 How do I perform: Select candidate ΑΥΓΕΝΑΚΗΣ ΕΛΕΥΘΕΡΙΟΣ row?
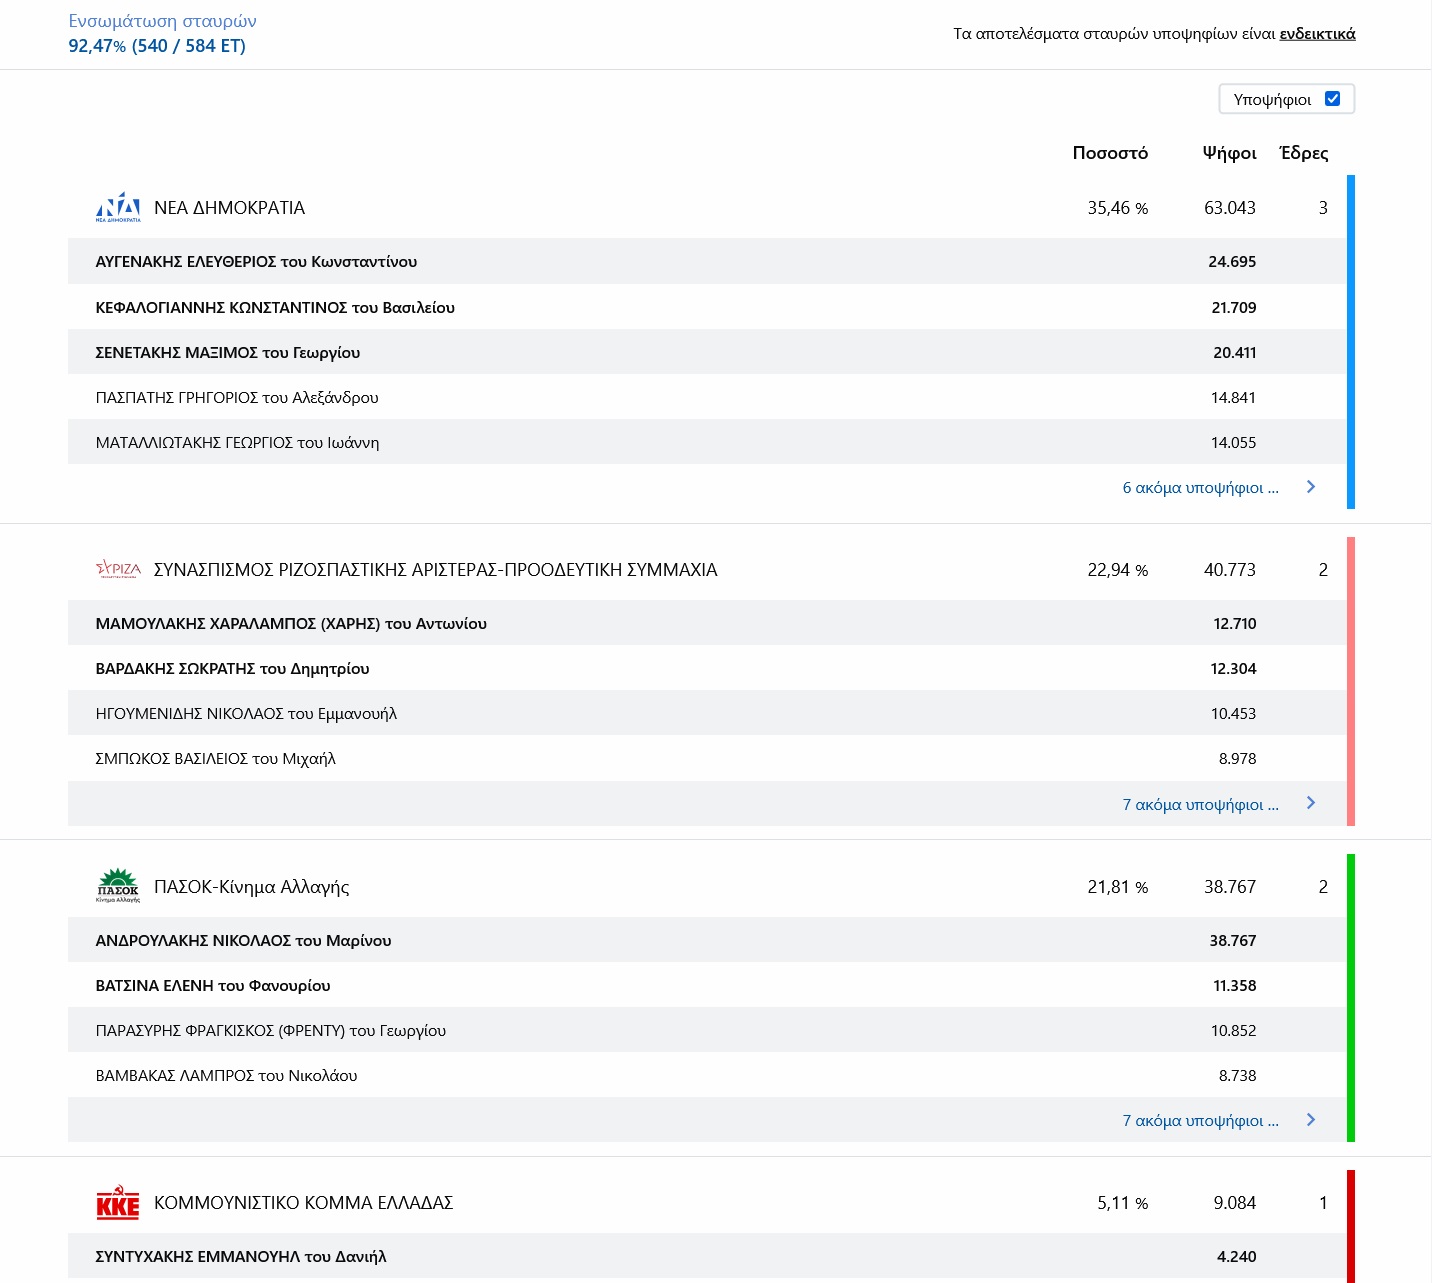coord(256,262)
